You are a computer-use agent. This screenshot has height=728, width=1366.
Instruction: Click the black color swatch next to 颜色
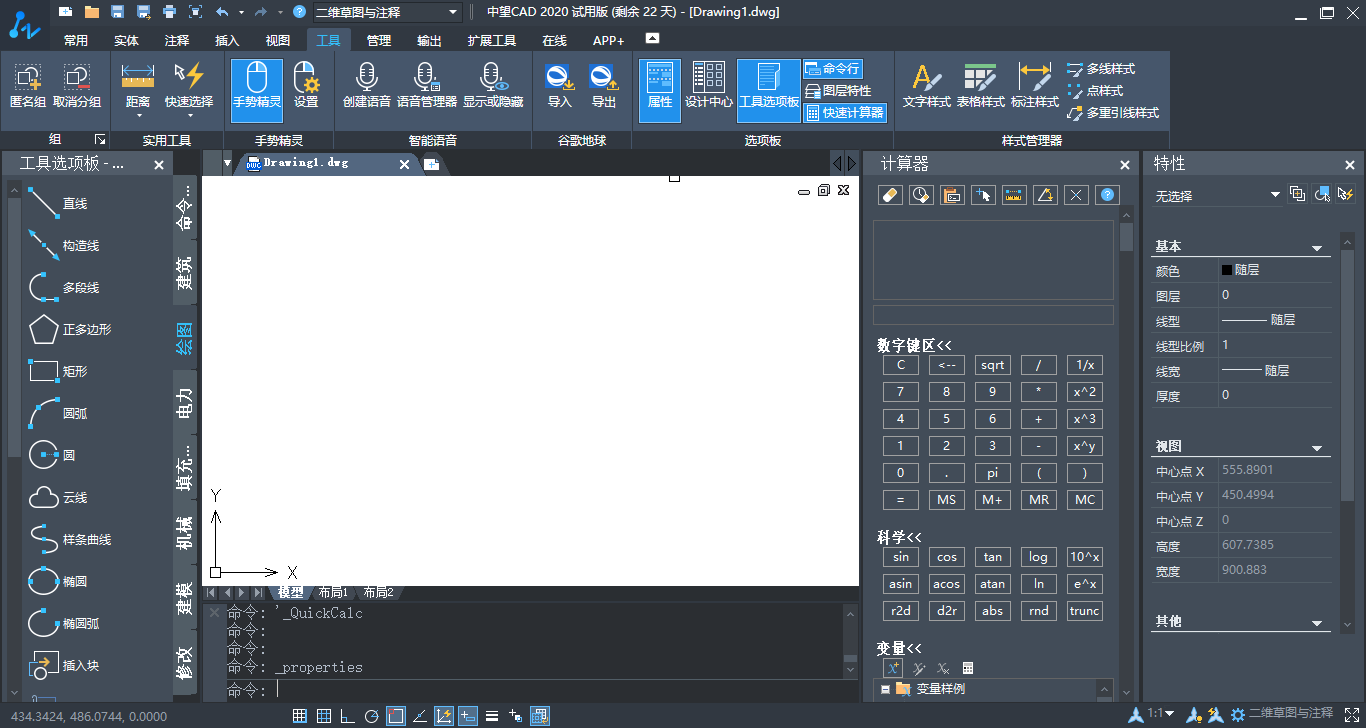[1227, 270]
